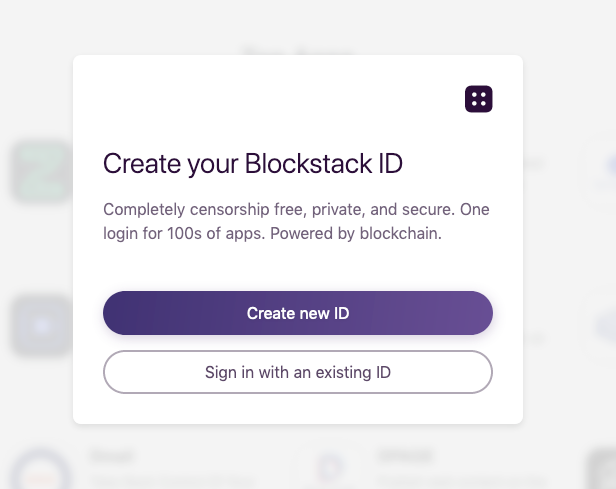Open the blurred gray icon with blue dot

click(40, 326)
